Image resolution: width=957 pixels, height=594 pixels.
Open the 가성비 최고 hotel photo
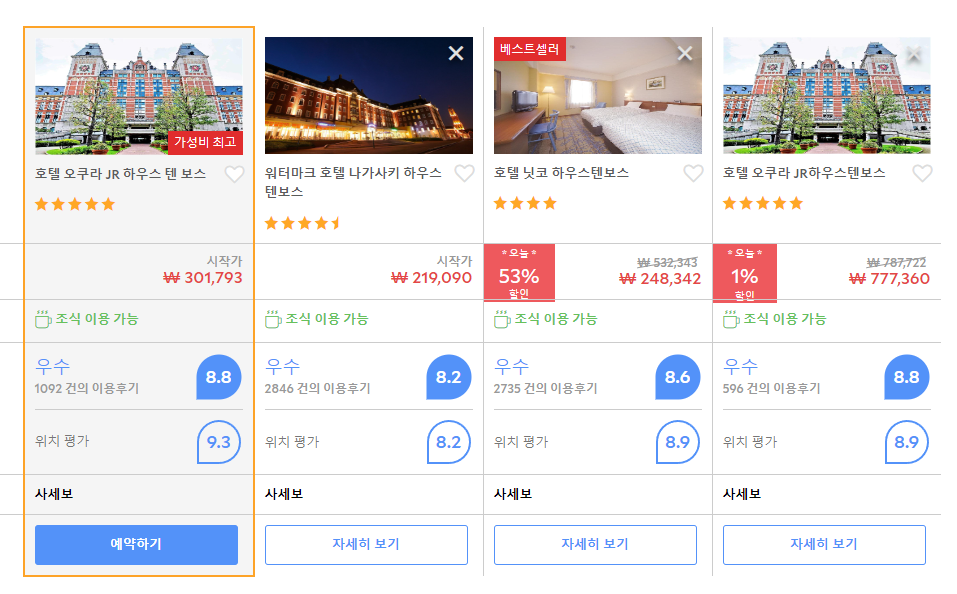(139, 95)
